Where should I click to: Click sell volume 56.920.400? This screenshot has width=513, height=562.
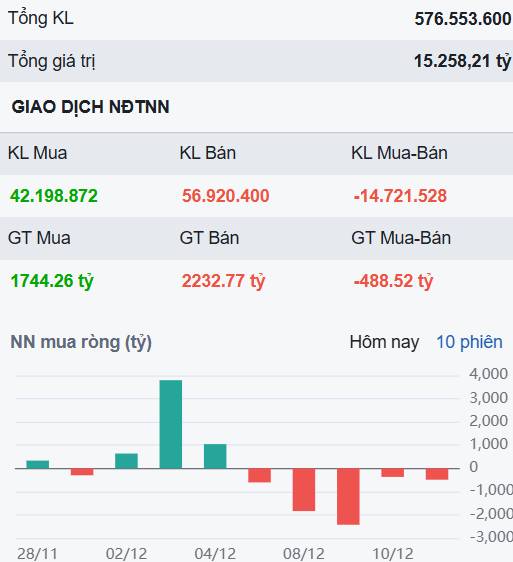pyautogui.click(x=225, y=196)
